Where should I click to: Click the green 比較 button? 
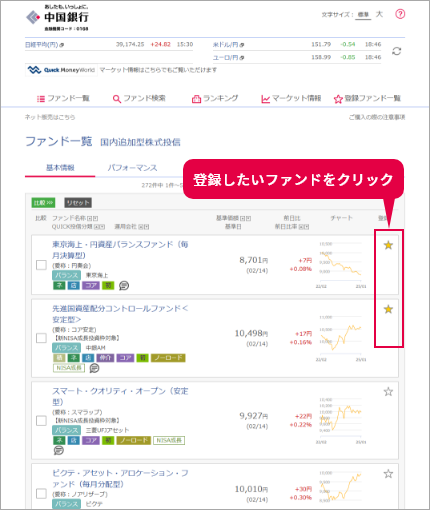click(43, 203)
